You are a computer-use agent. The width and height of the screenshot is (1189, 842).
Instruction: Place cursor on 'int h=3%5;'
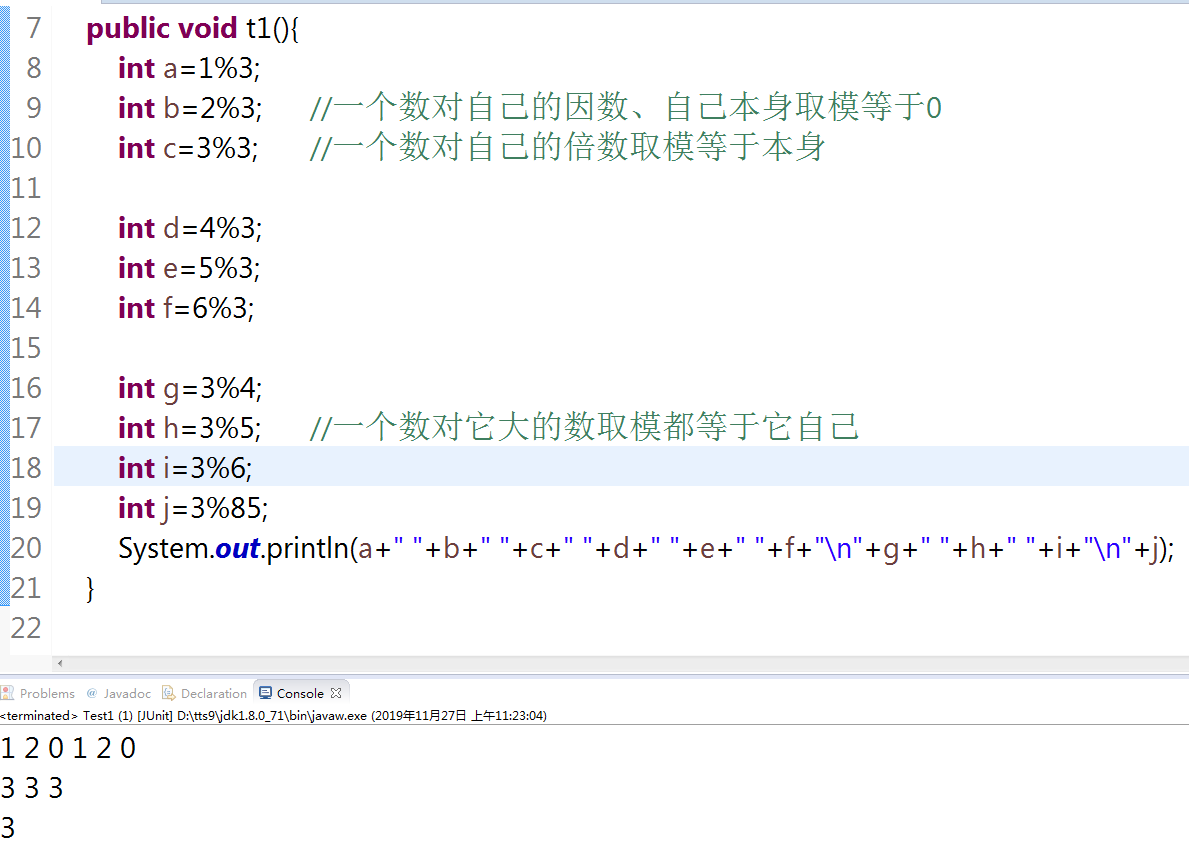click(190, 429)
